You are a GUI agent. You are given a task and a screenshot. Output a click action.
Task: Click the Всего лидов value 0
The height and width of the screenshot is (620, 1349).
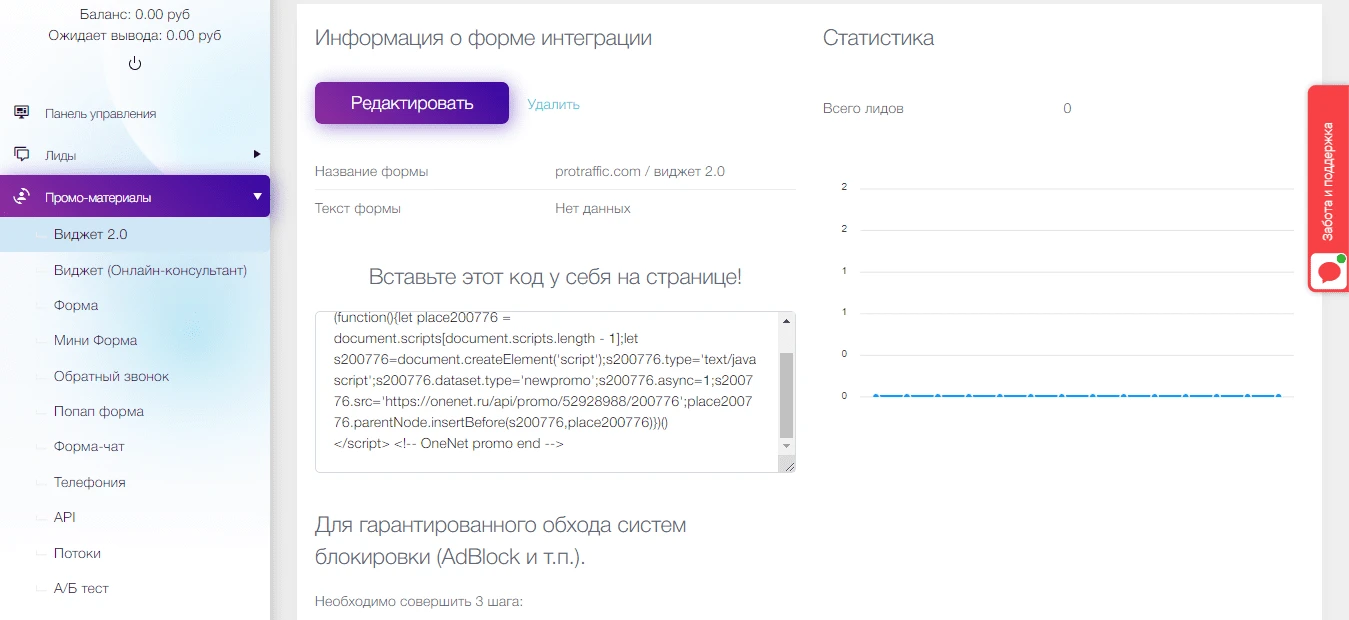(x=1067, y=108)
